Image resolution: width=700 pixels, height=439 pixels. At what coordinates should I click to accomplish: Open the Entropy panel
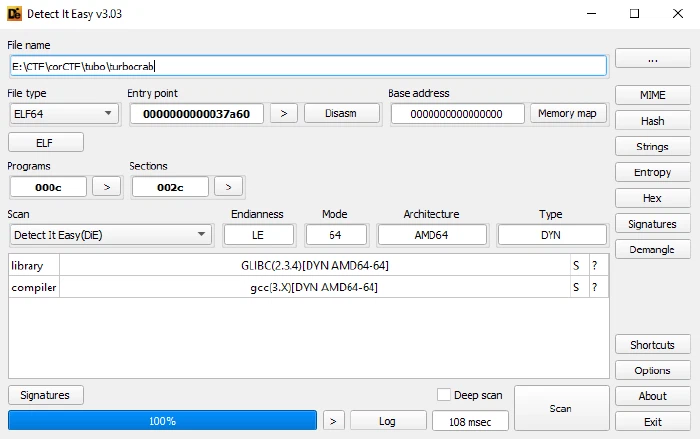(x=652, y=172)
